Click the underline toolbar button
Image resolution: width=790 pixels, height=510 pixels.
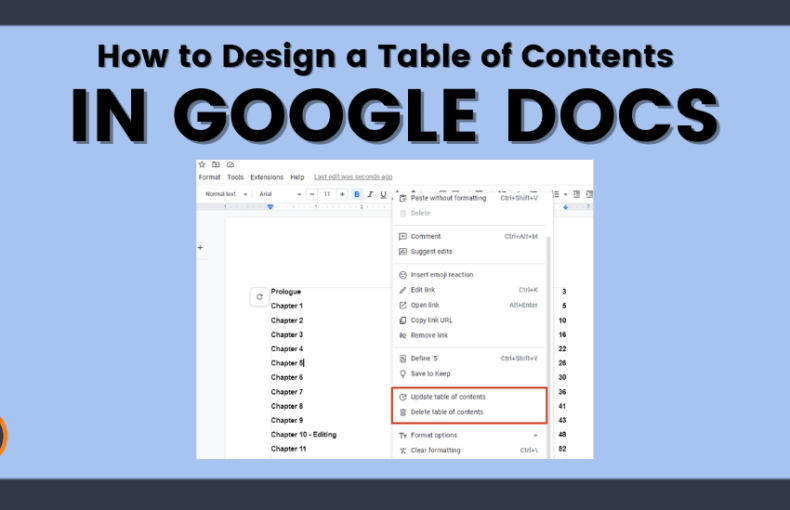click(x=383, y=194)
